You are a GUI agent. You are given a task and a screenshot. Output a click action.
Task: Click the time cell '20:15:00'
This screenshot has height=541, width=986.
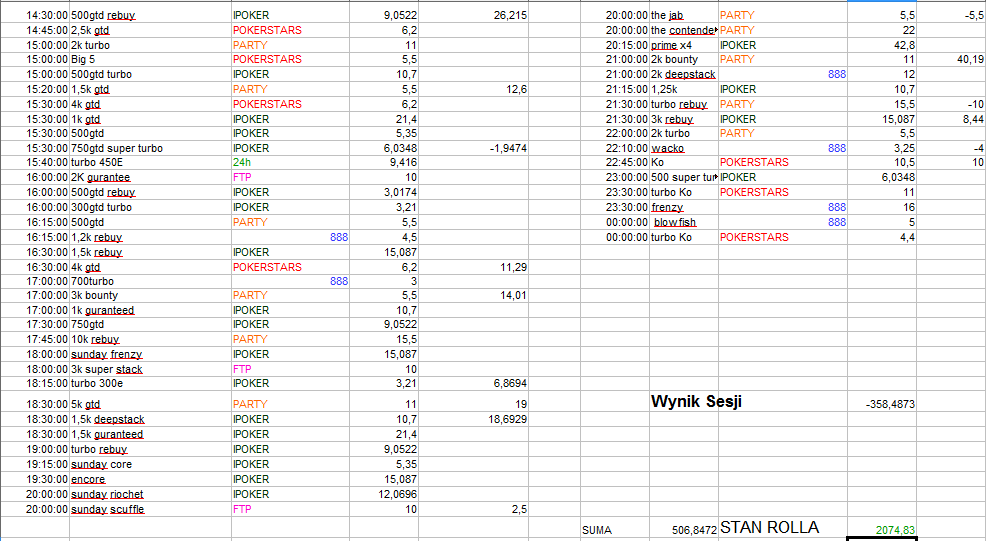pyautogui.click(x=615, y=45)
